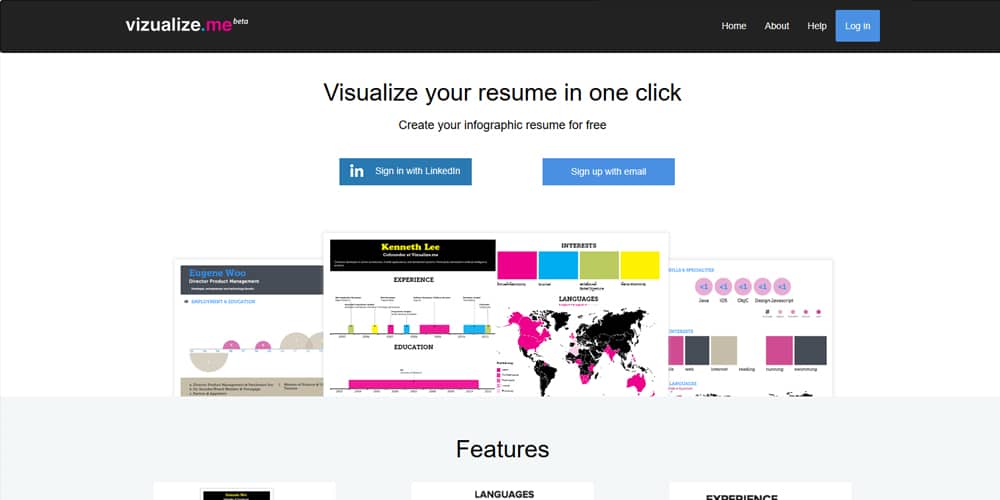Click the LinkedIn 'in' logo icon
Screen dimensions: 1000x500
click(x=357, y=172)
